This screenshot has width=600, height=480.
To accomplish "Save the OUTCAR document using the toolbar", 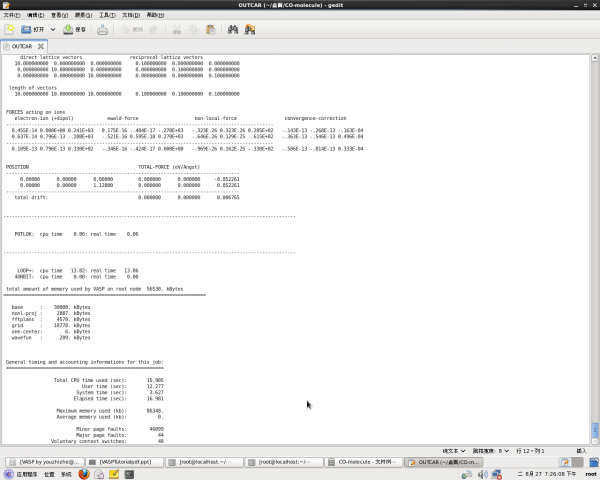I will [x=74, y=29].
